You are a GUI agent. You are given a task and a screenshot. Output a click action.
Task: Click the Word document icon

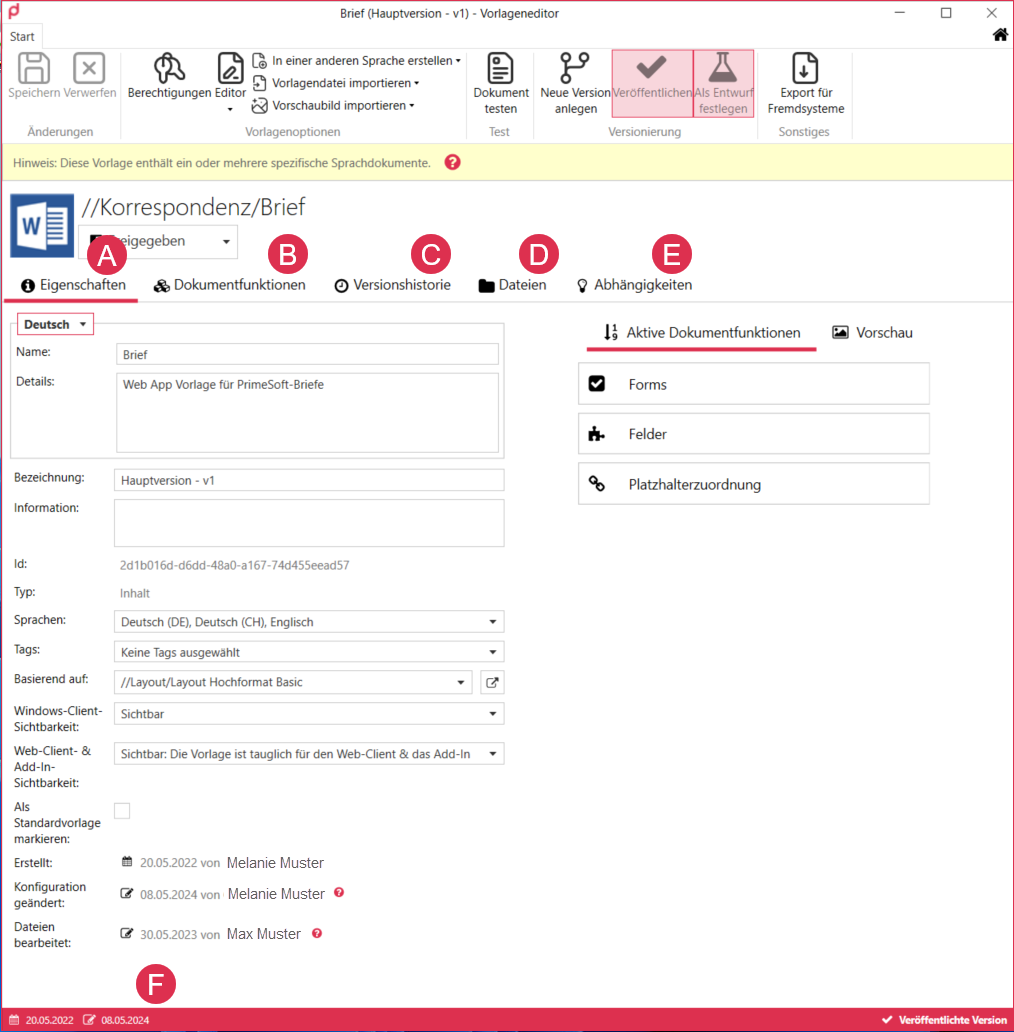[42, 225]
